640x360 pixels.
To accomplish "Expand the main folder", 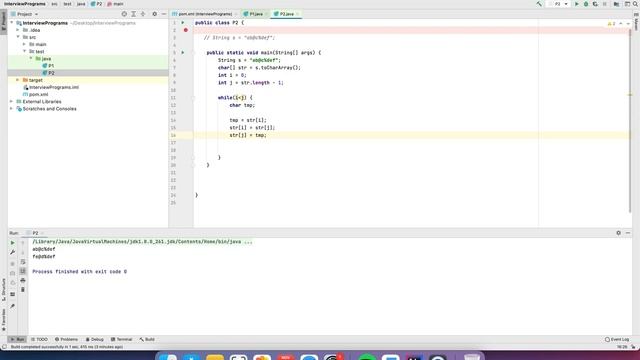I will pyautogui.click(x=24, y=44).
